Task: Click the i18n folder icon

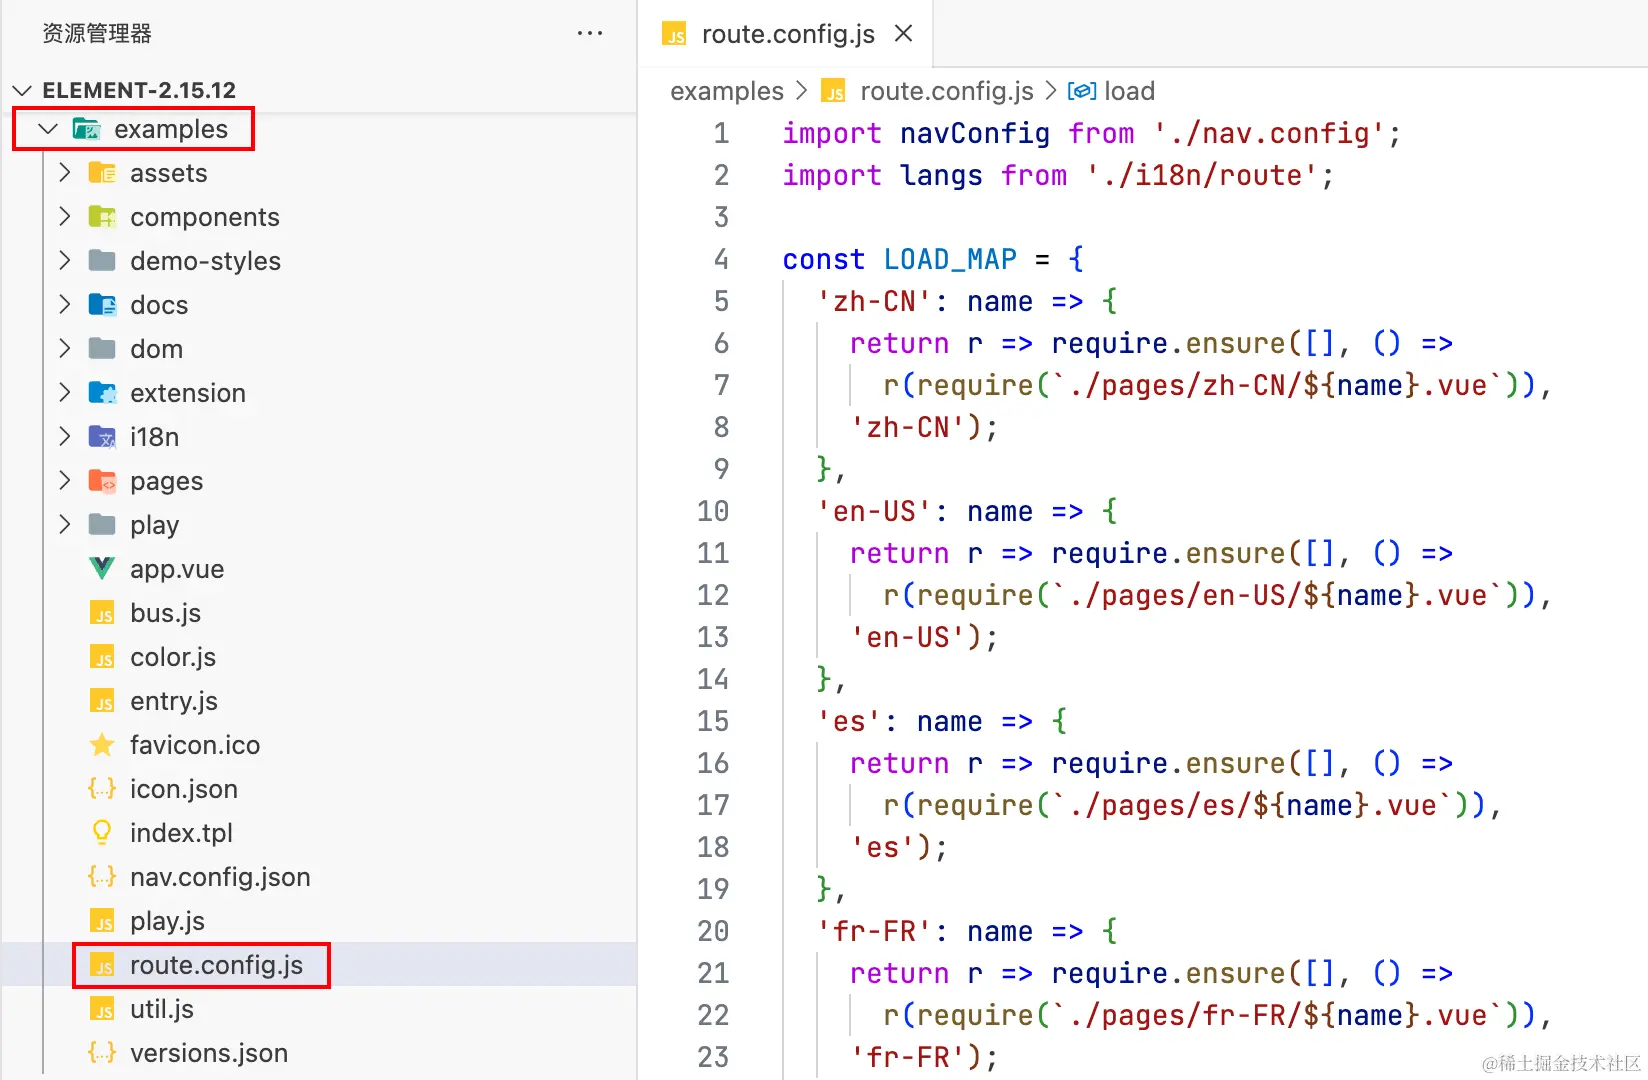Action: pyautogui.click(x=102, y=437)
